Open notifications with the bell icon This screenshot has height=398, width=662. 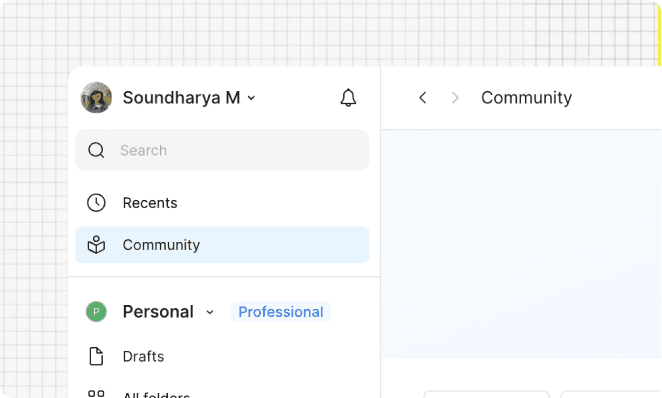(x=348, y=97)
